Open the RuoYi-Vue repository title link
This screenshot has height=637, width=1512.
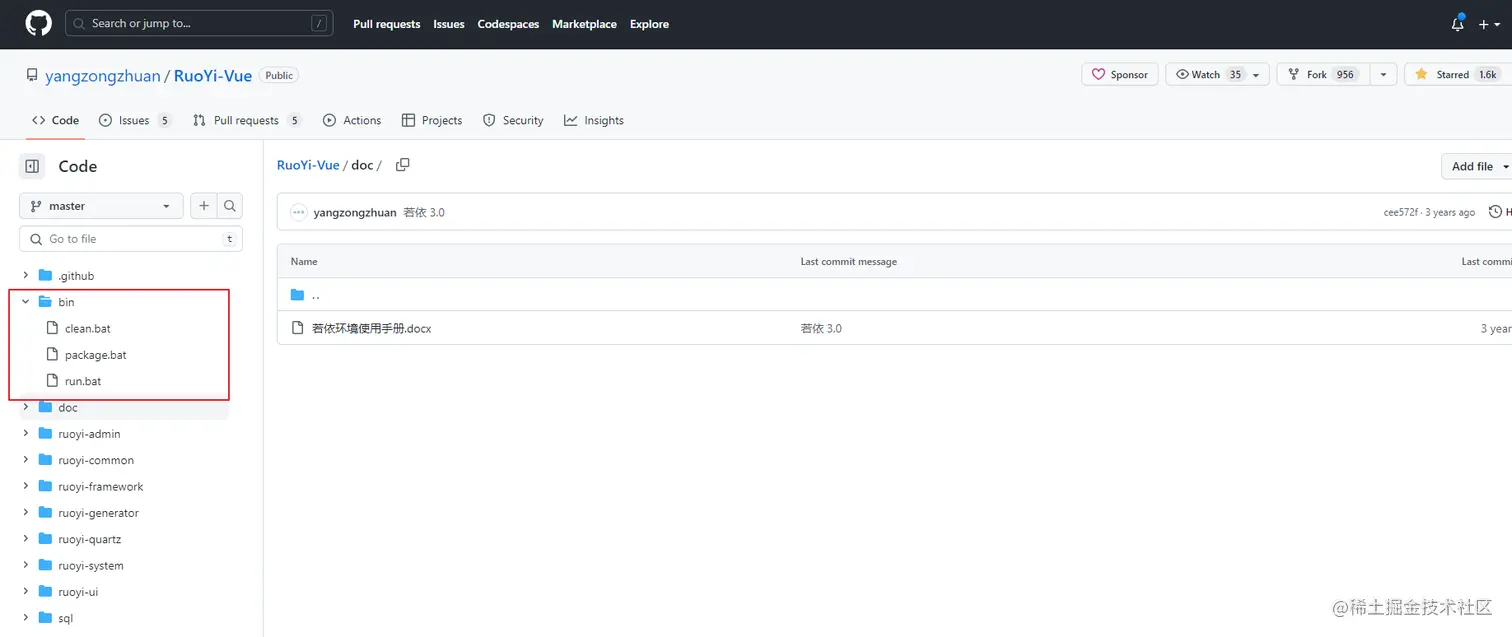pyautogui.click(x=213, y=76)
